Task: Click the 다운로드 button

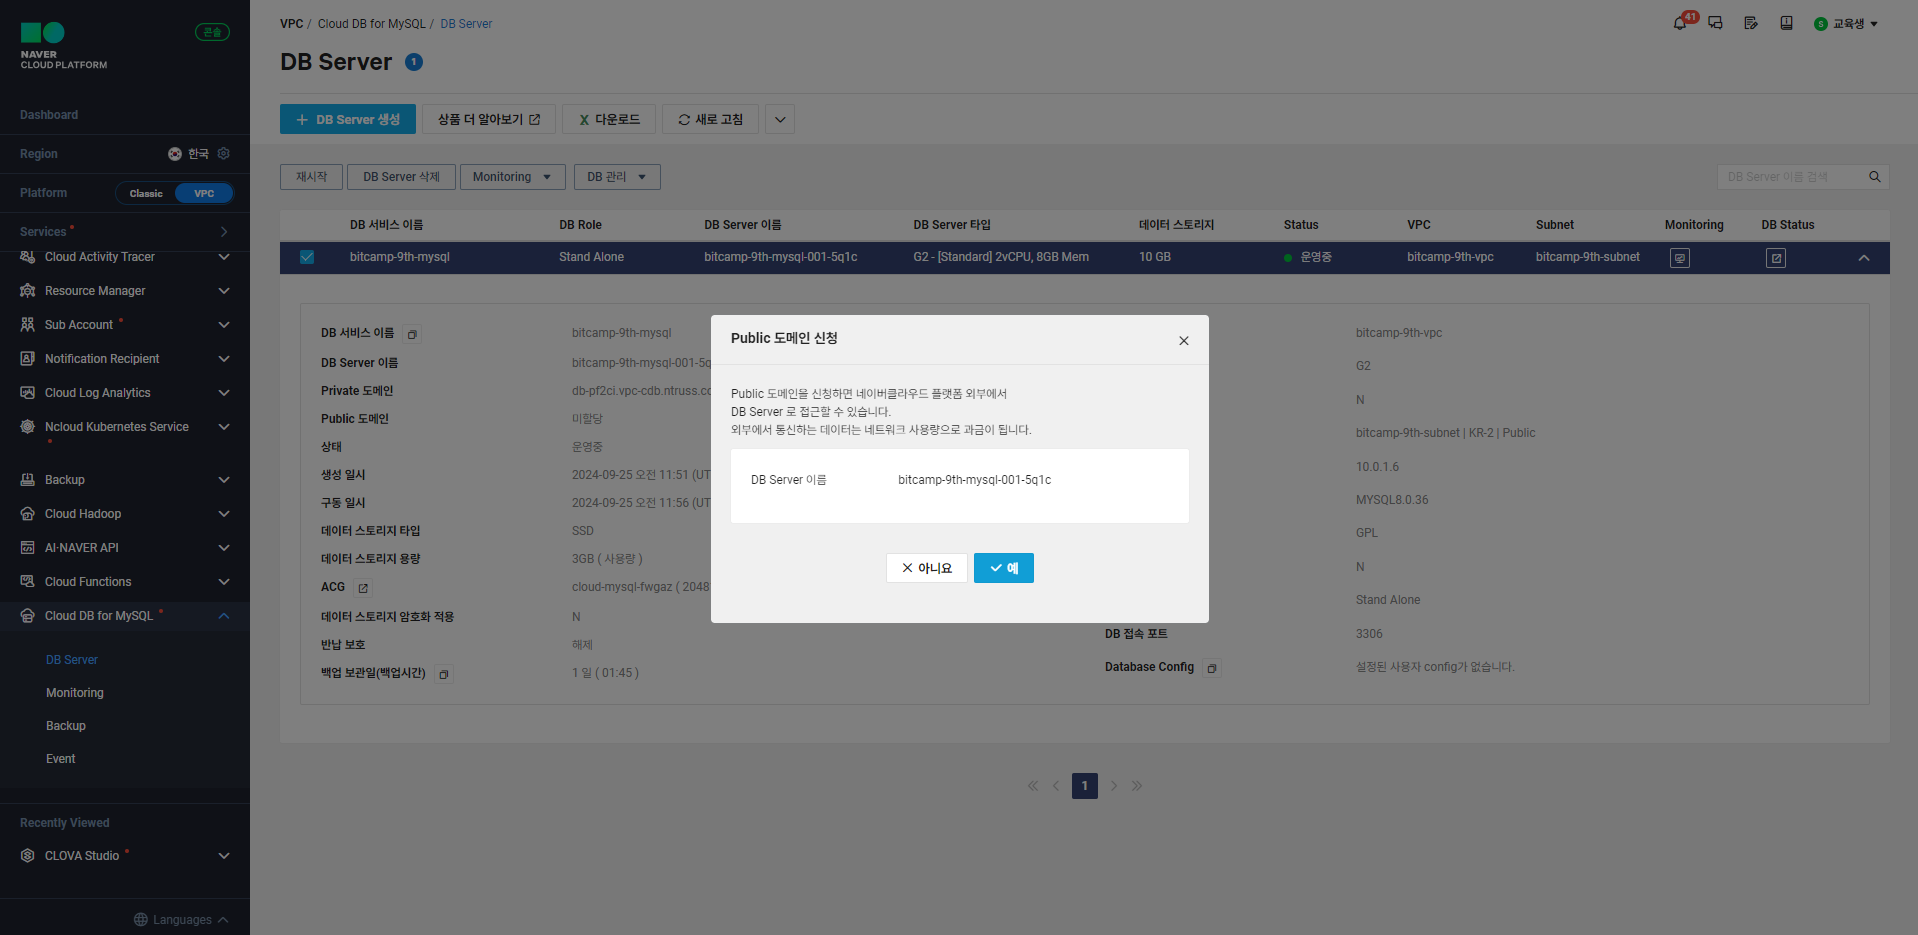Action: (609, 119)
